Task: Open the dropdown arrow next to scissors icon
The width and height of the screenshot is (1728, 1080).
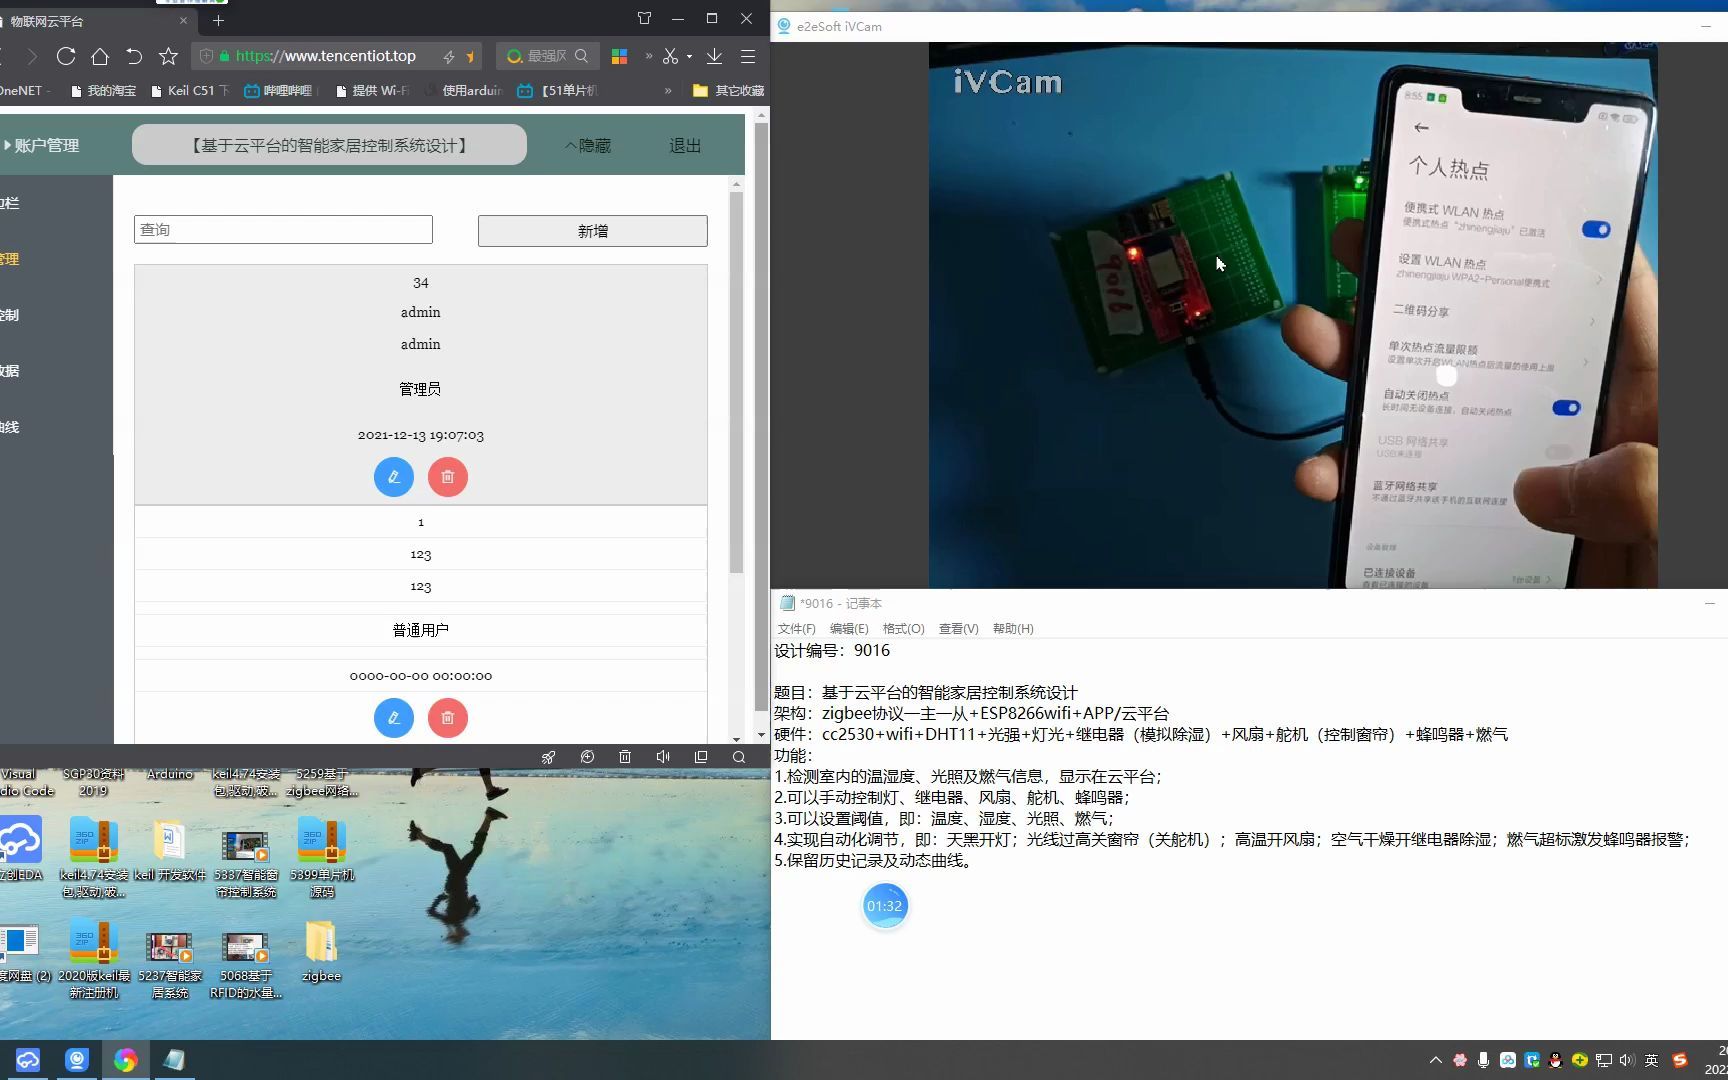Action: coord(689,57)
